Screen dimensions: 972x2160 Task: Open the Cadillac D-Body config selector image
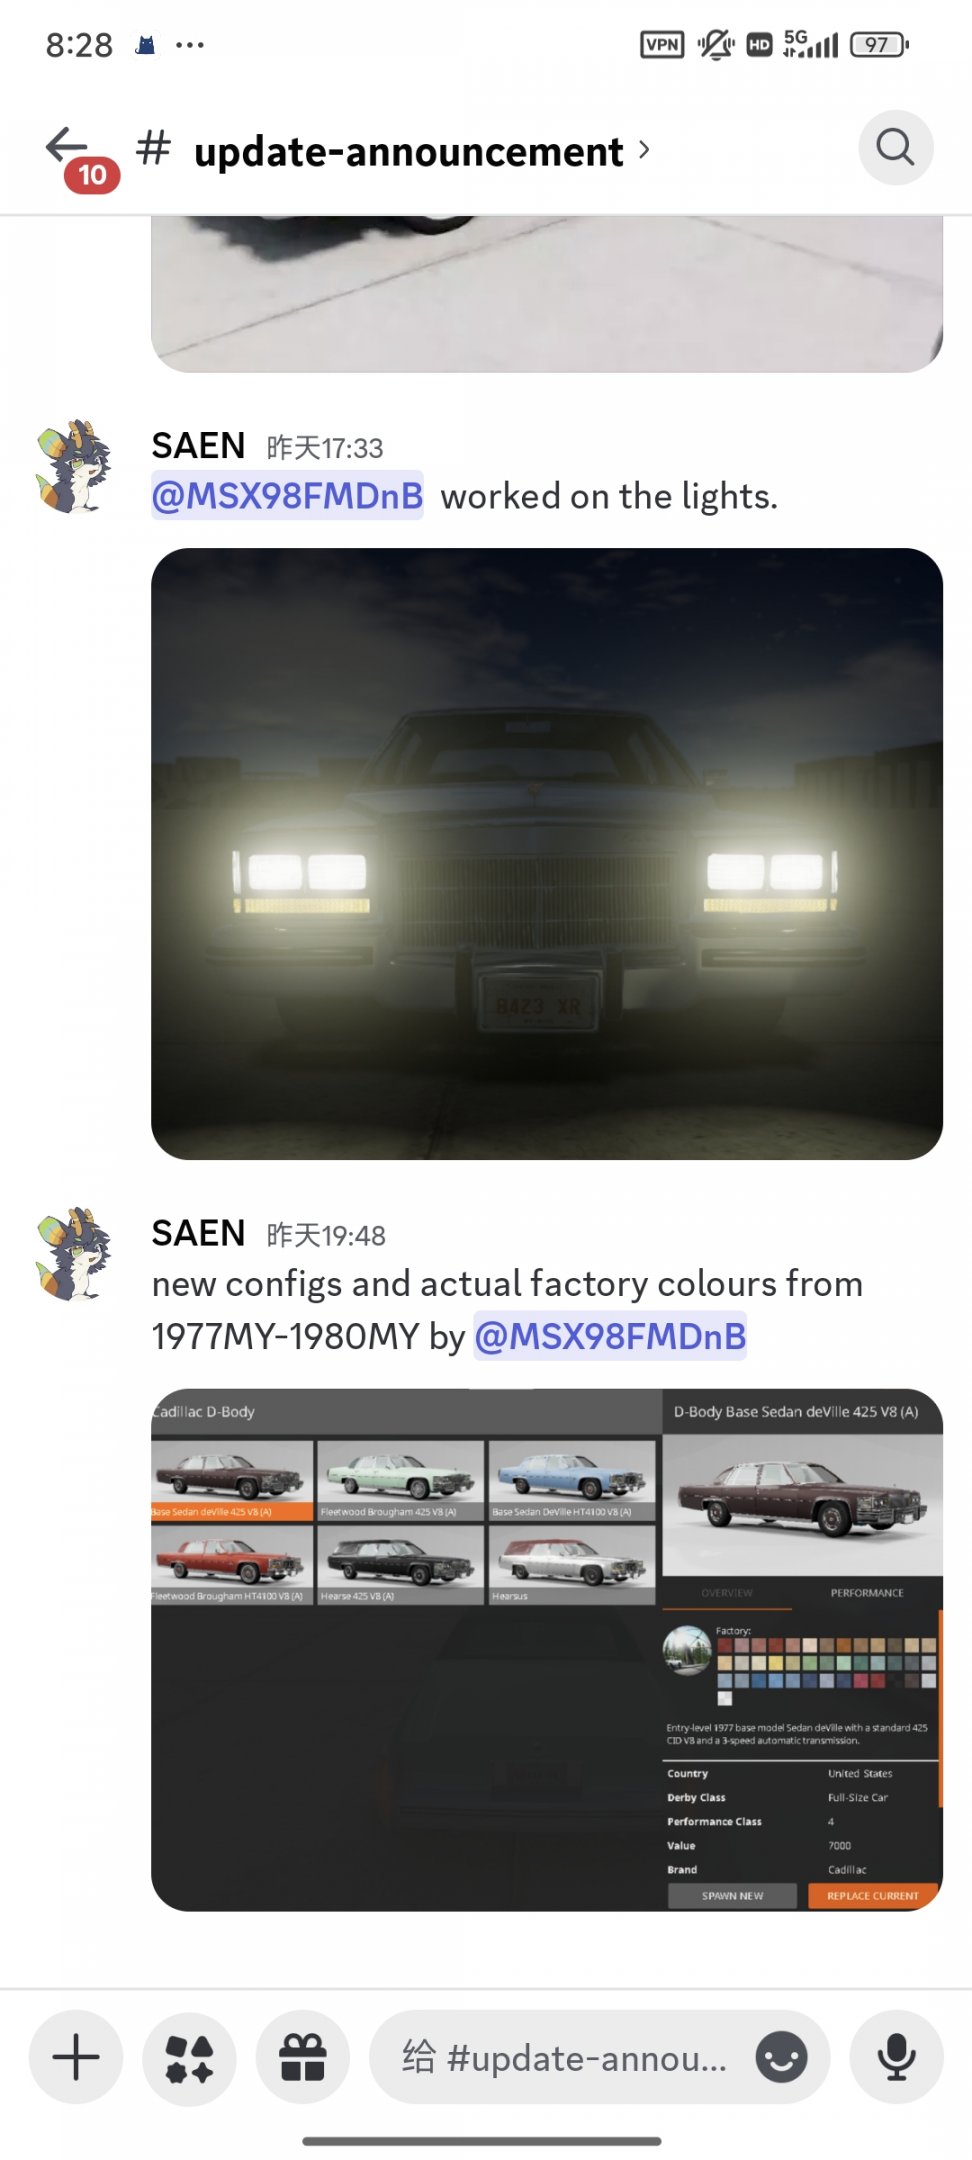coord(547,1650)
